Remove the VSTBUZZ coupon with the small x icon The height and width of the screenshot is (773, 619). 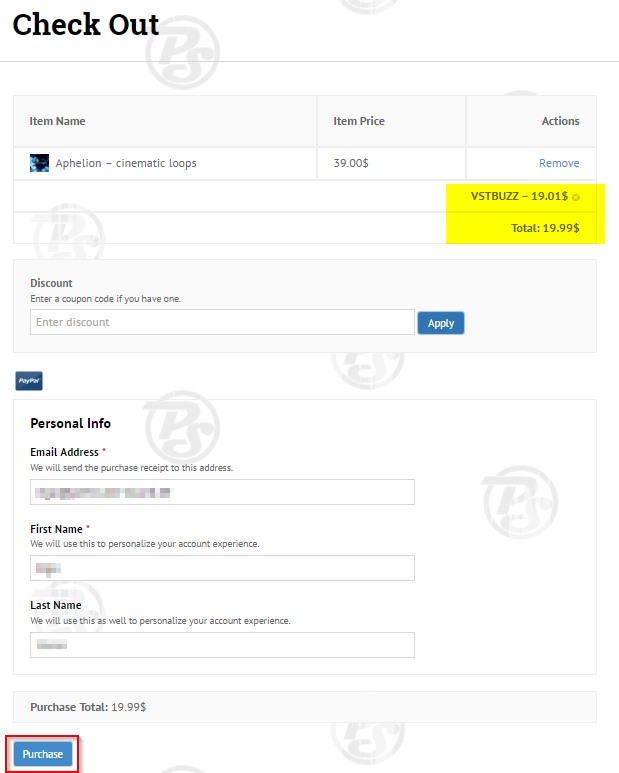[x=576, y=197]
